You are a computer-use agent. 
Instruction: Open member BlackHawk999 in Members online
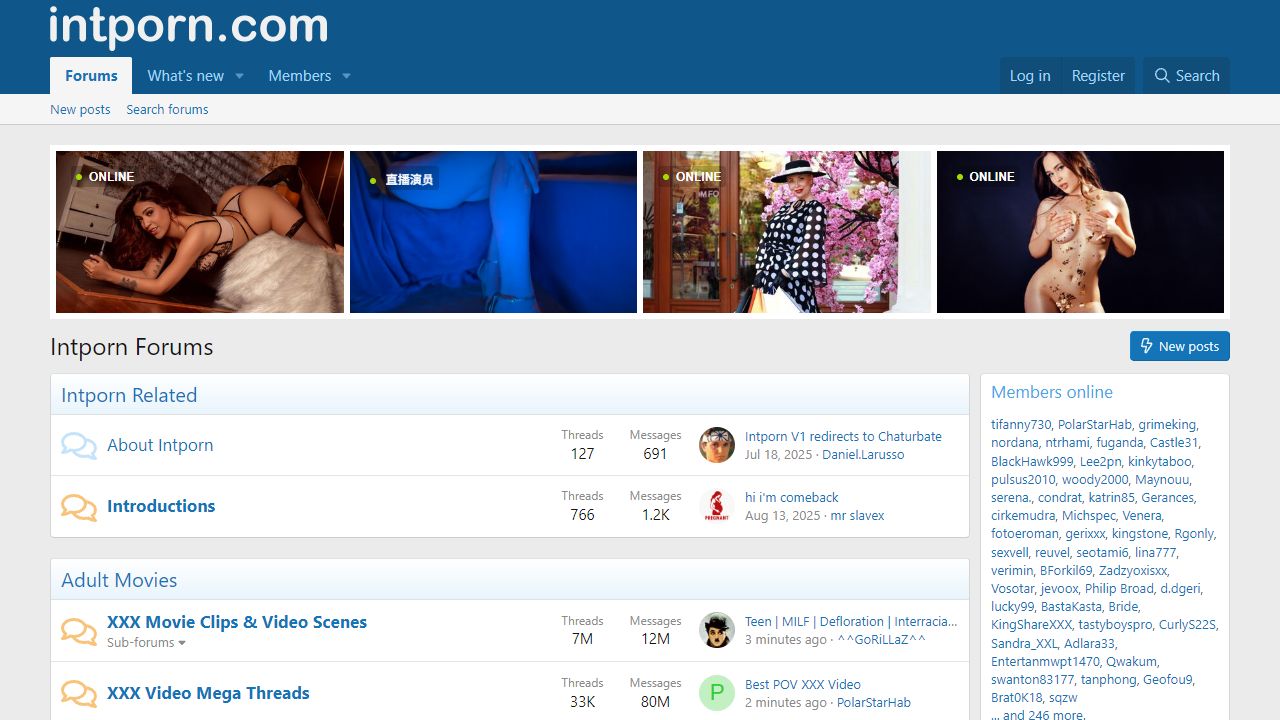pyautogui.click(x=1032, y=461)
